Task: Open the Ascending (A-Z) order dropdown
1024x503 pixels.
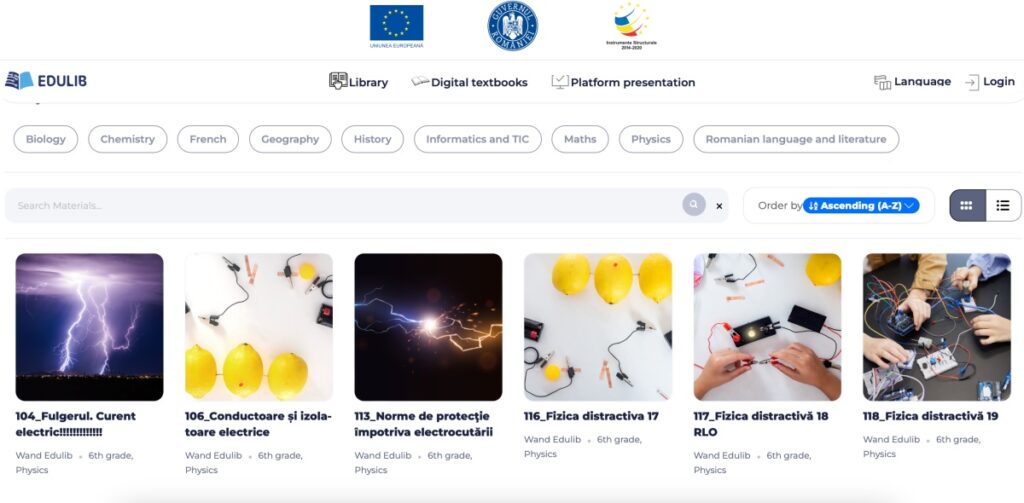Action: pyautogui.click(x=861, y=206)
